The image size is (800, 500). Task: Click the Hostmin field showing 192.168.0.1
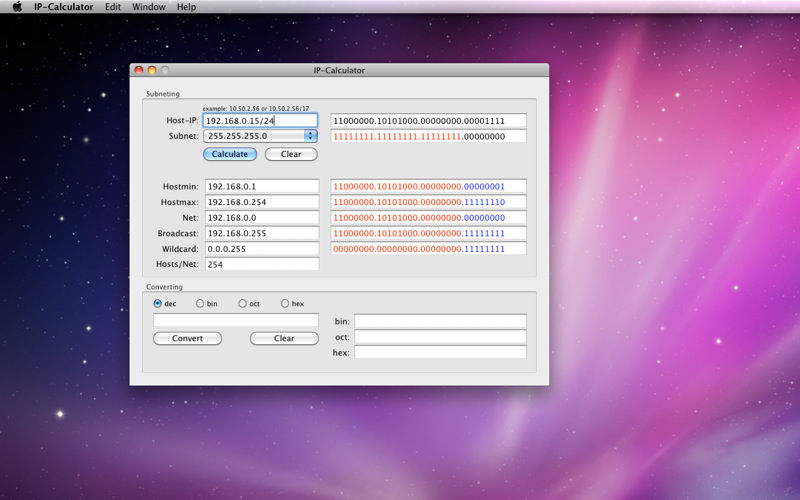[x=262, y=186]
